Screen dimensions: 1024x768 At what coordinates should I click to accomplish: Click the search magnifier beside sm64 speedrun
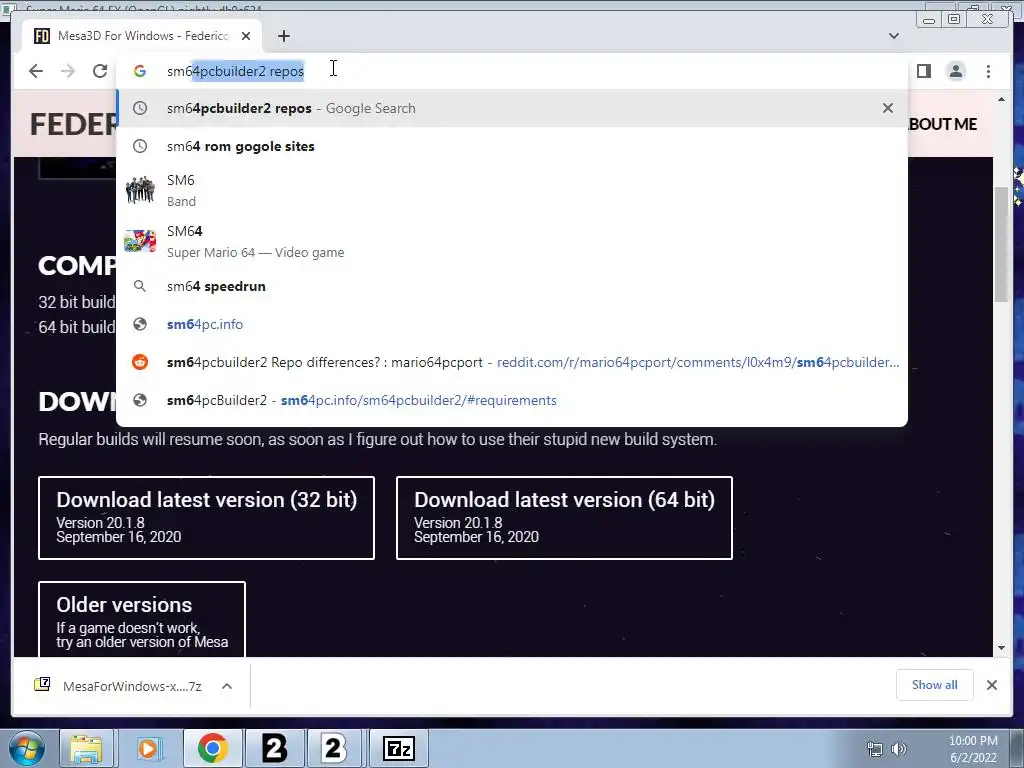coord(140,286)
